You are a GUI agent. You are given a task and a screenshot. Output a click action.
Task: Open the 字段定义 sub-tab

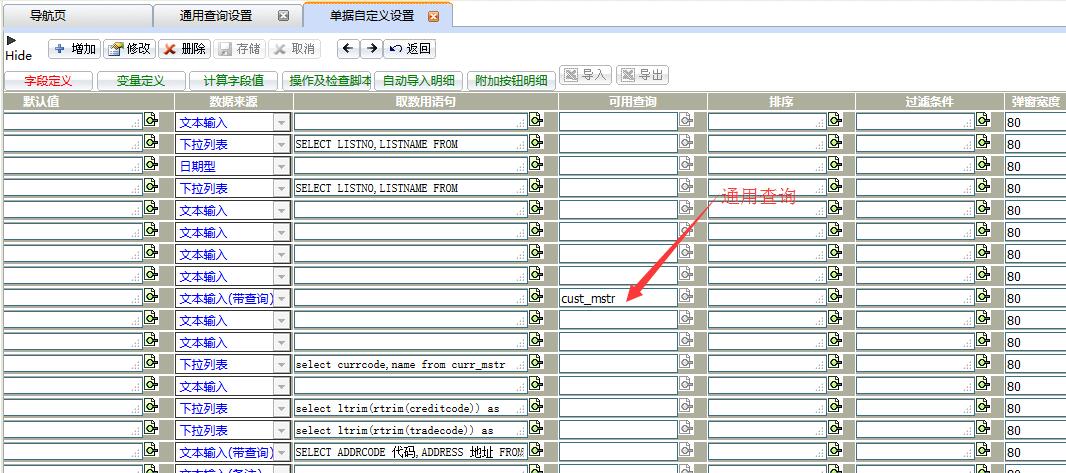[48, 81]
